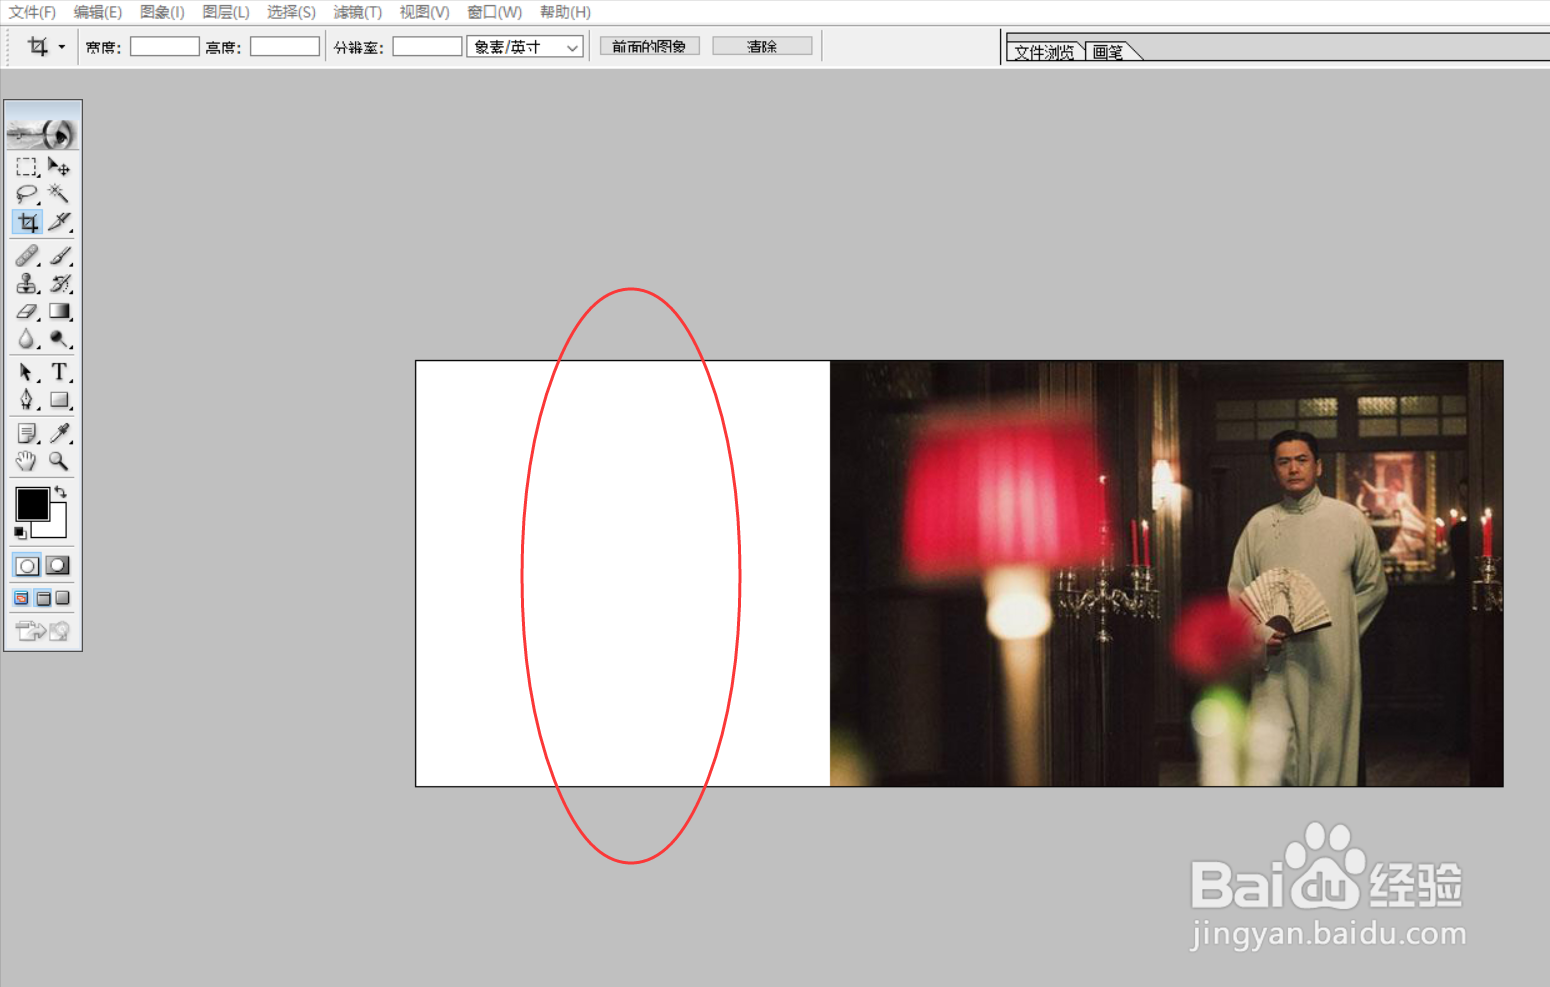Open background color picker (white swatch)
This screenshot has height=987, width=1550.
(x=56, y=528)
